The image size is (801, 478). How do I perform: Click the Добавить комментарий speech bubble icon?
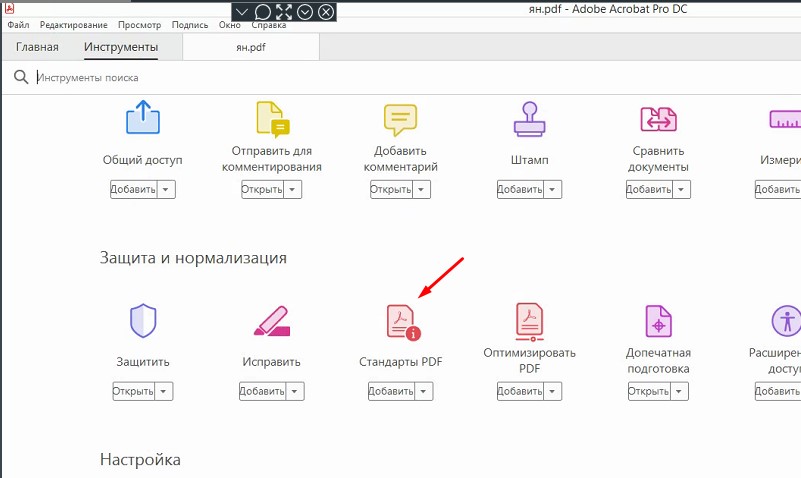400,120
